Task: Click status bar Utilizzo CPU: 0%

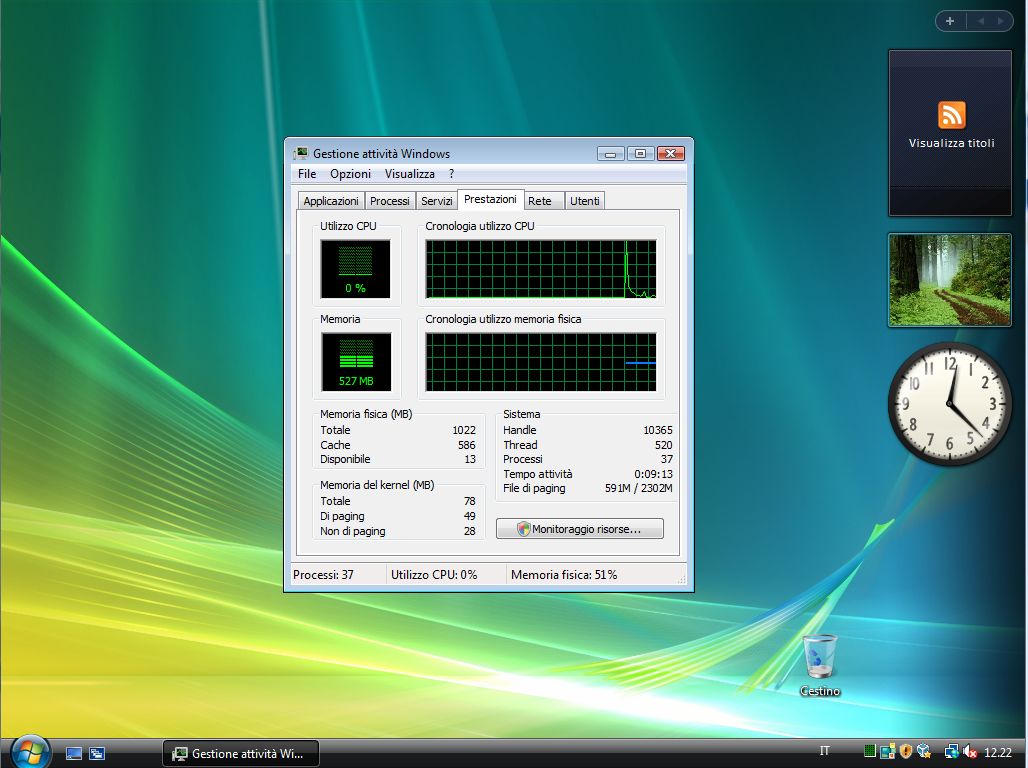Action: click(434, 575)
